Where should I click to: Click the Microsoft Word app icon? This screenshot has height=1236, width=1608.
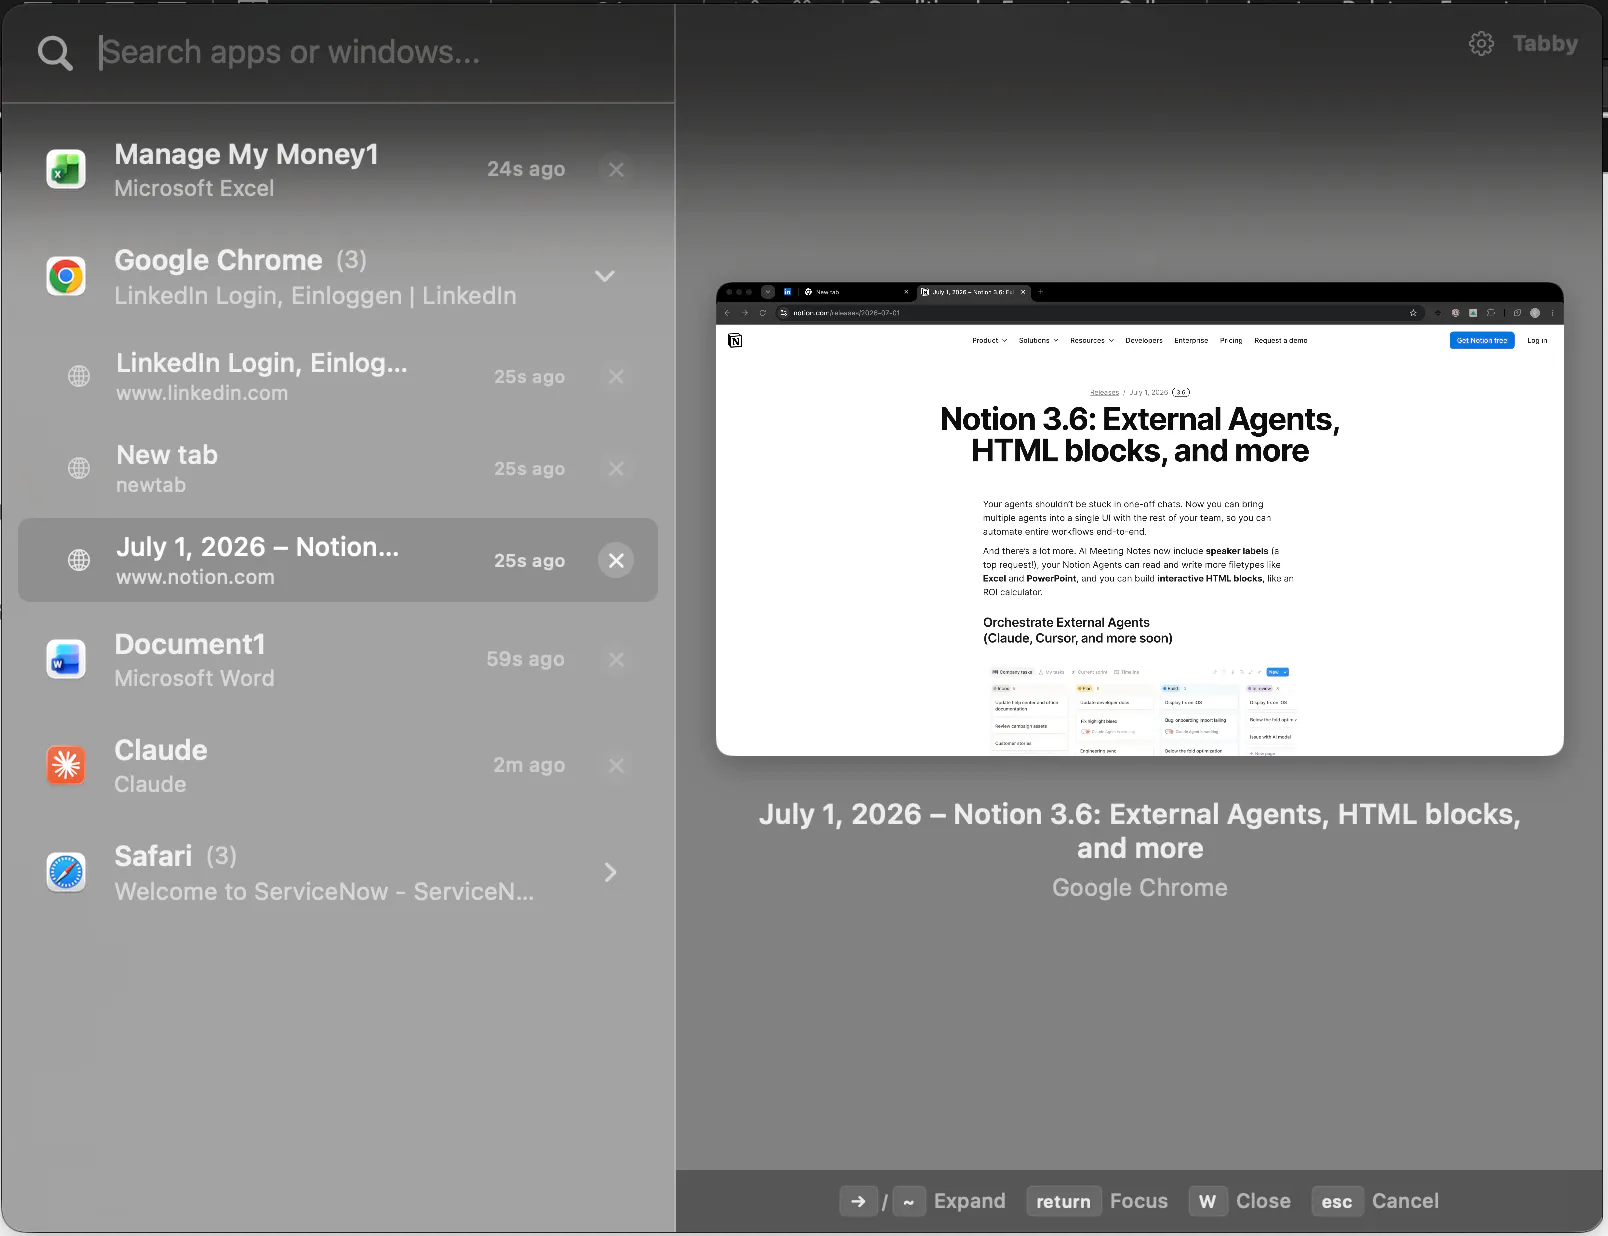pos(66,660)
